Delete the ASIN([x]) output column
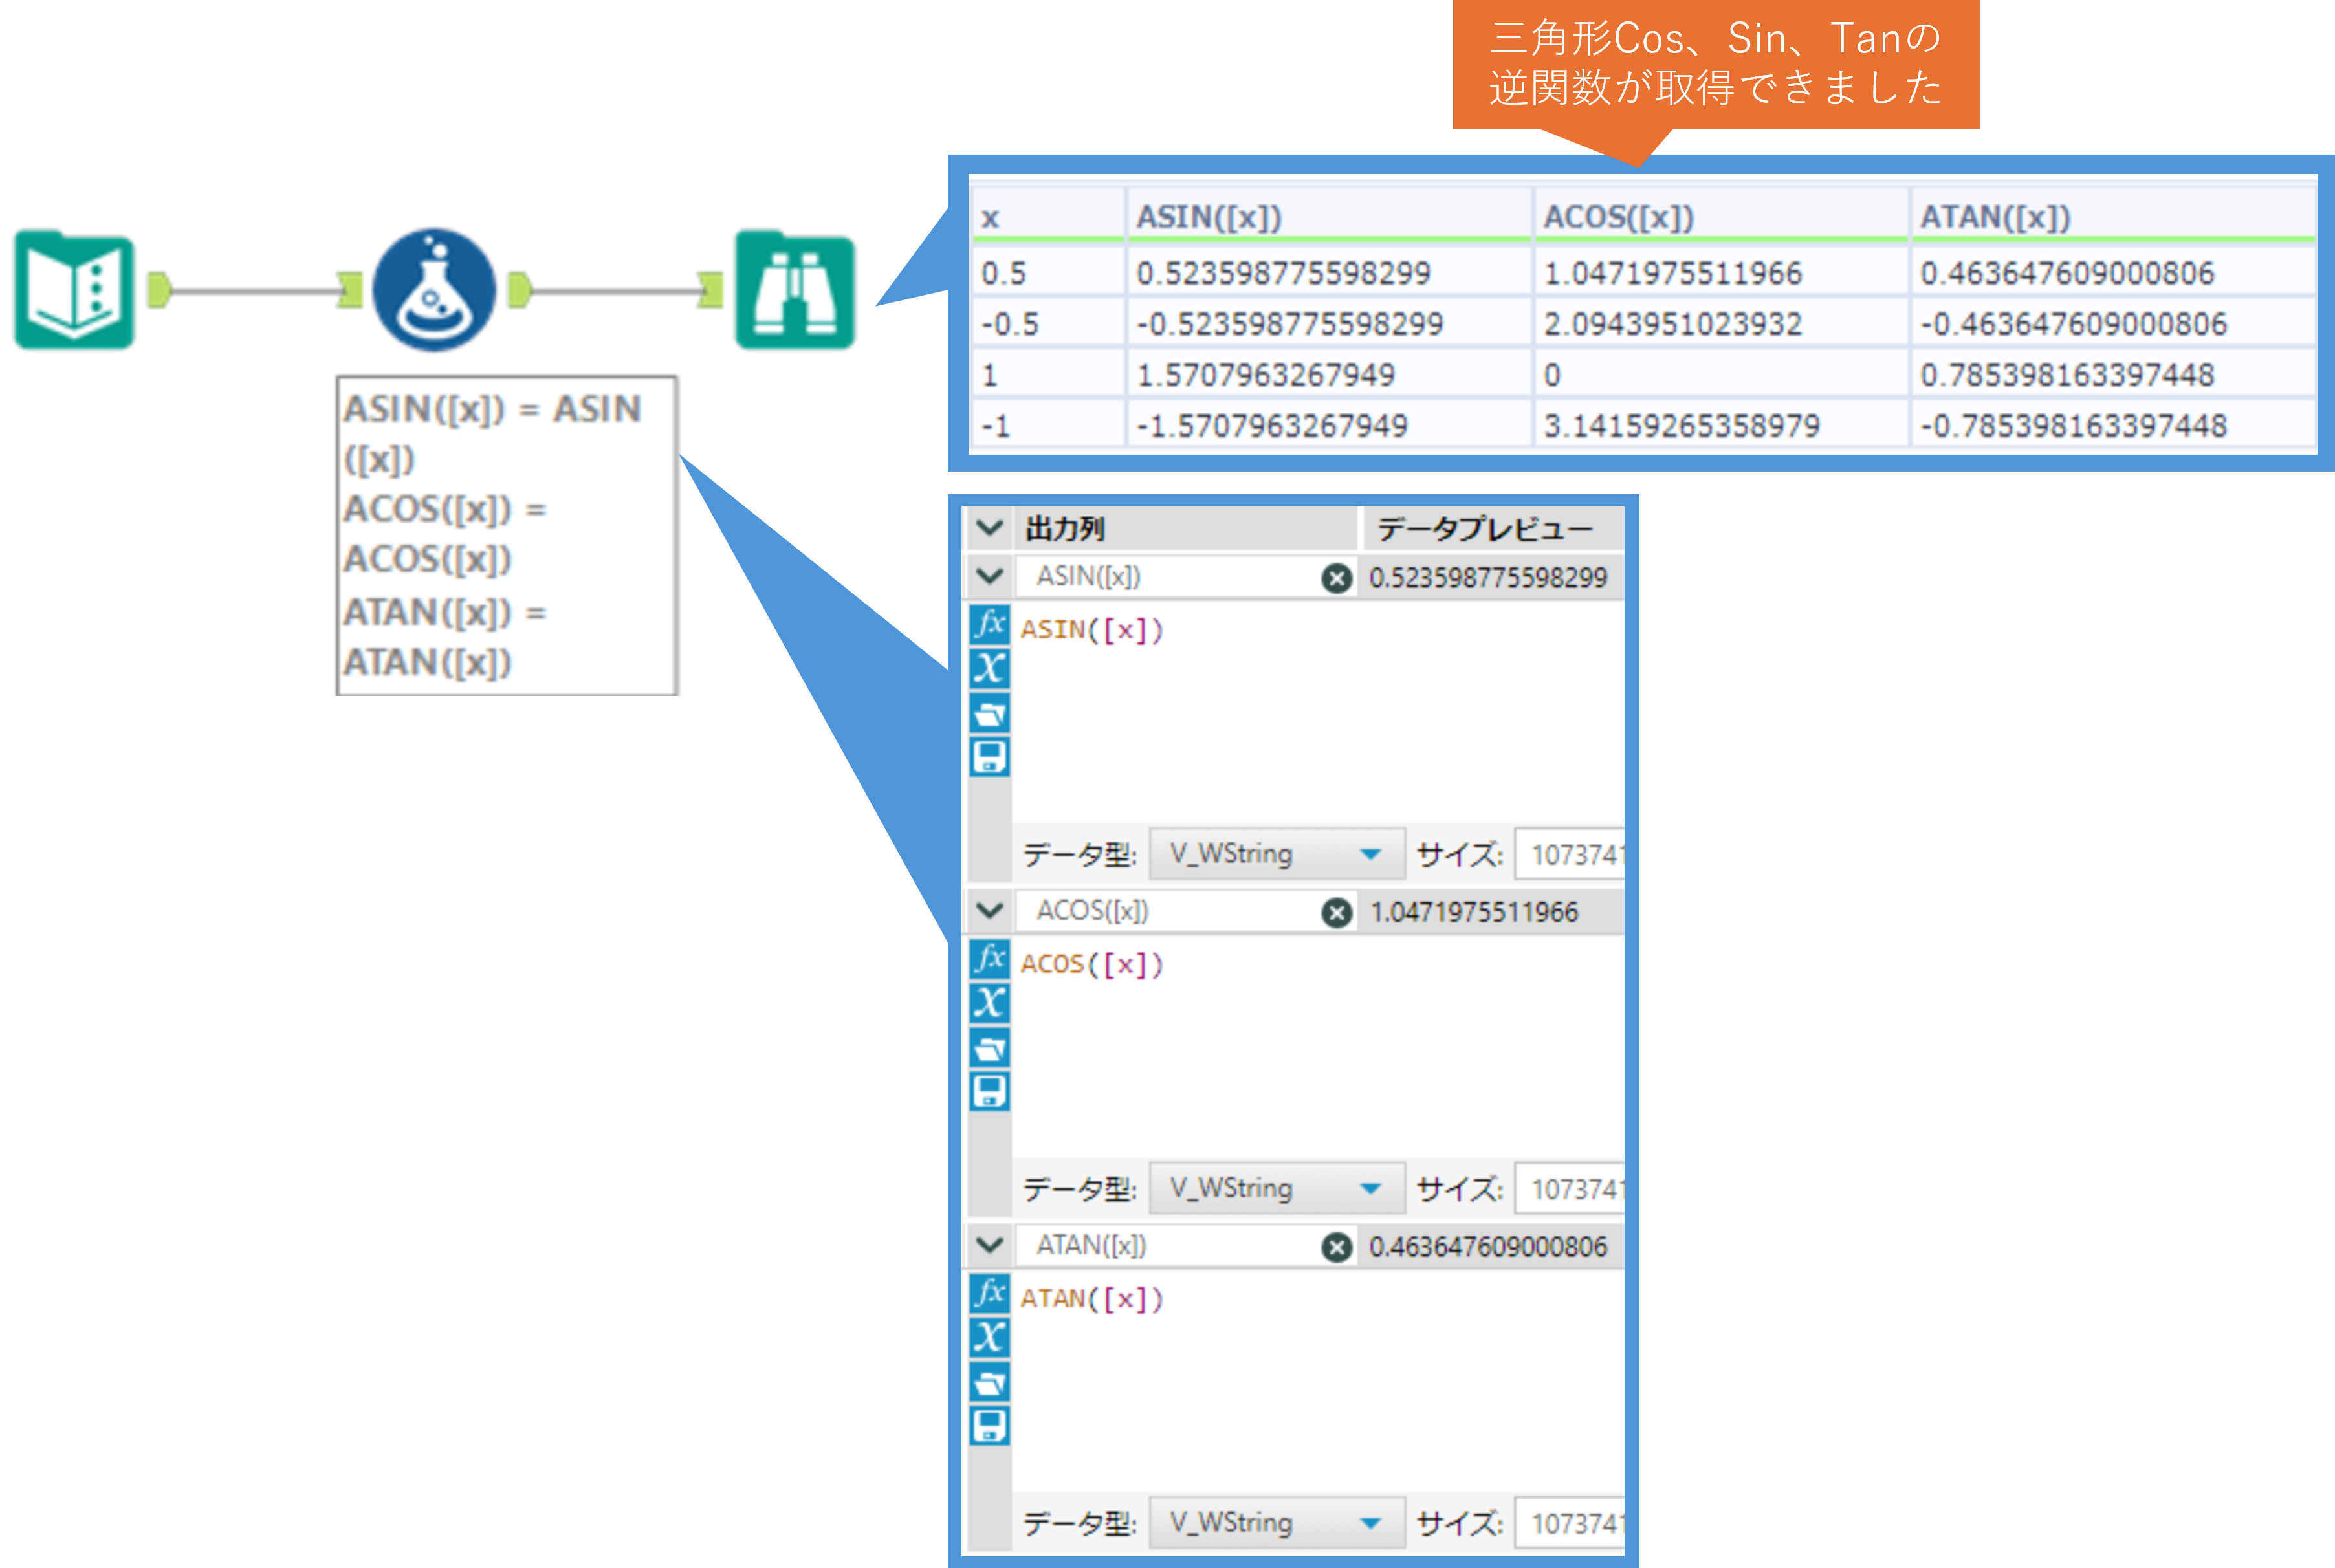Viewport: 2335px width, 1568px height. (1336, 578)
